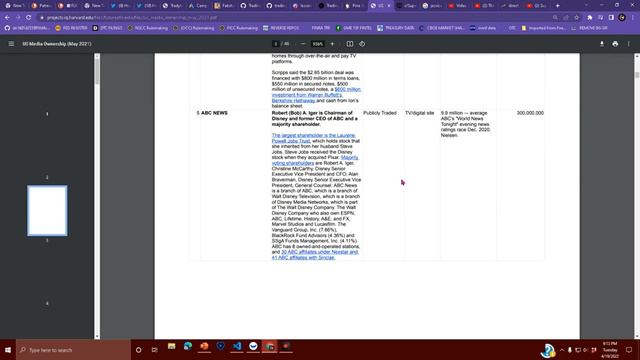Image resolution: width=640 pixels, height=360 pixels.
Task: Open a new browser tab
Action: 558,6
